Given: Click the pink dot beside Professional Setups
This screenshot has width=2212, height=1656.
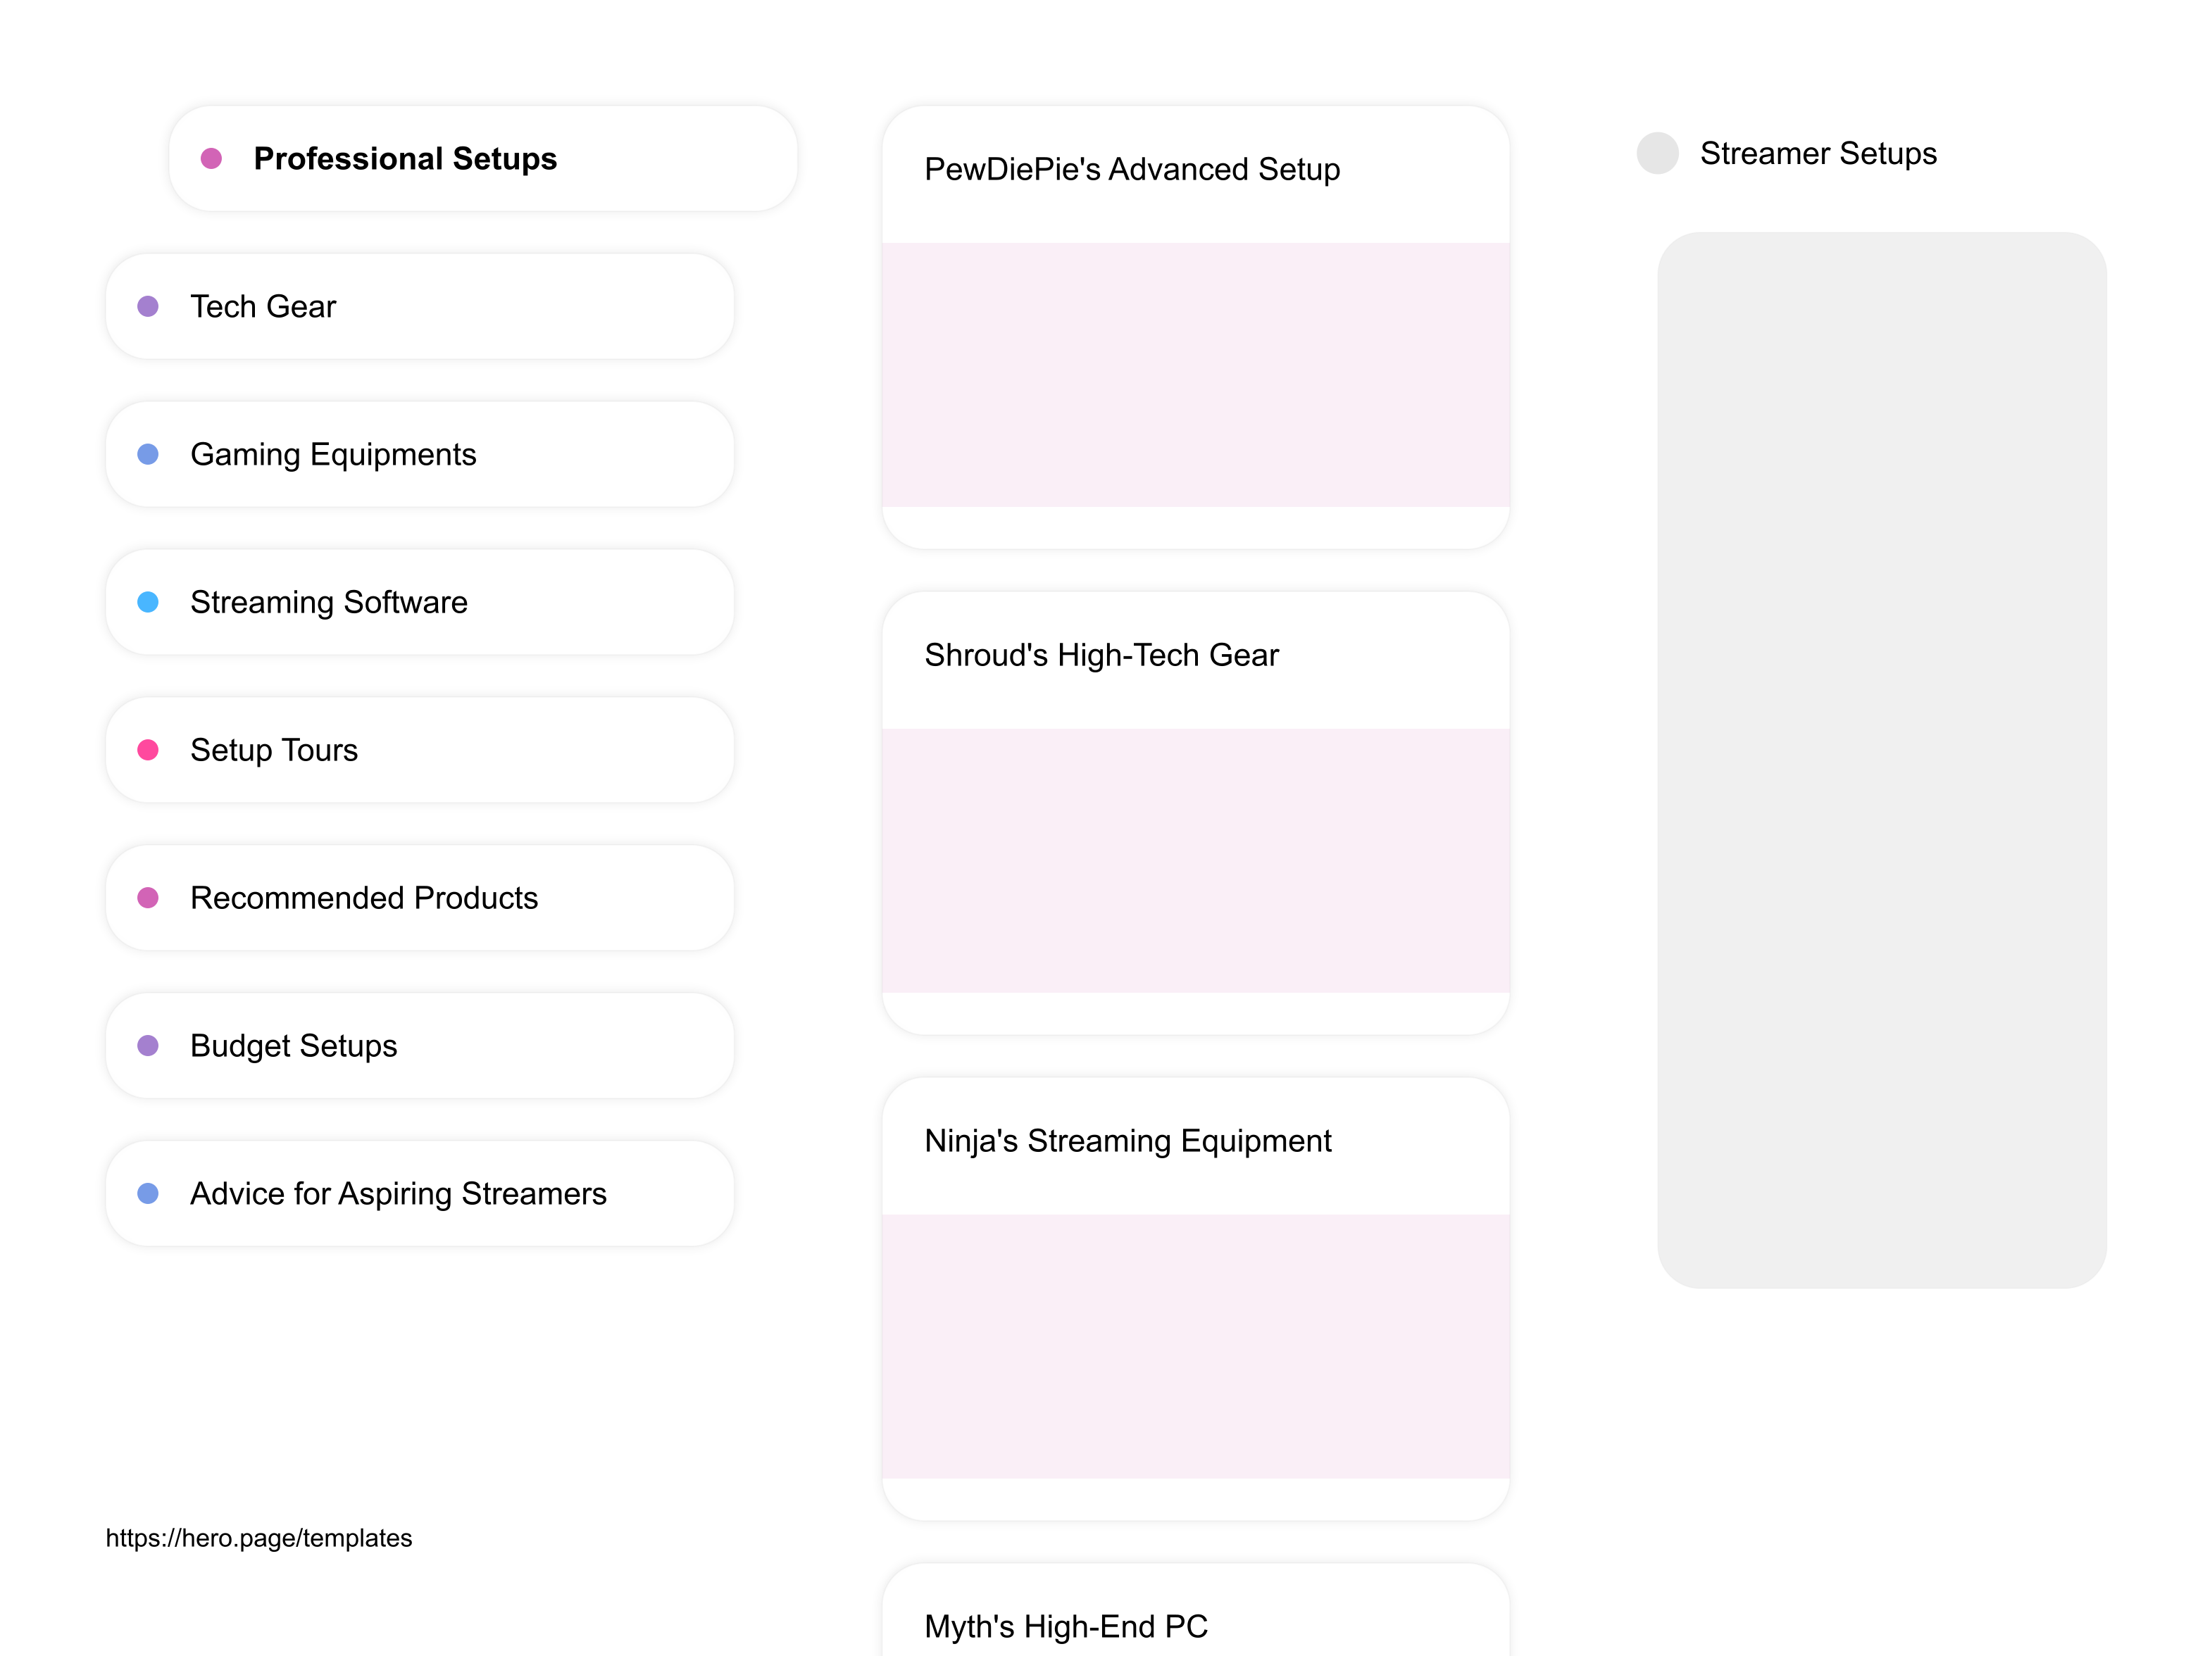Looking at the screenshot, I should click(x=213, y=158).
